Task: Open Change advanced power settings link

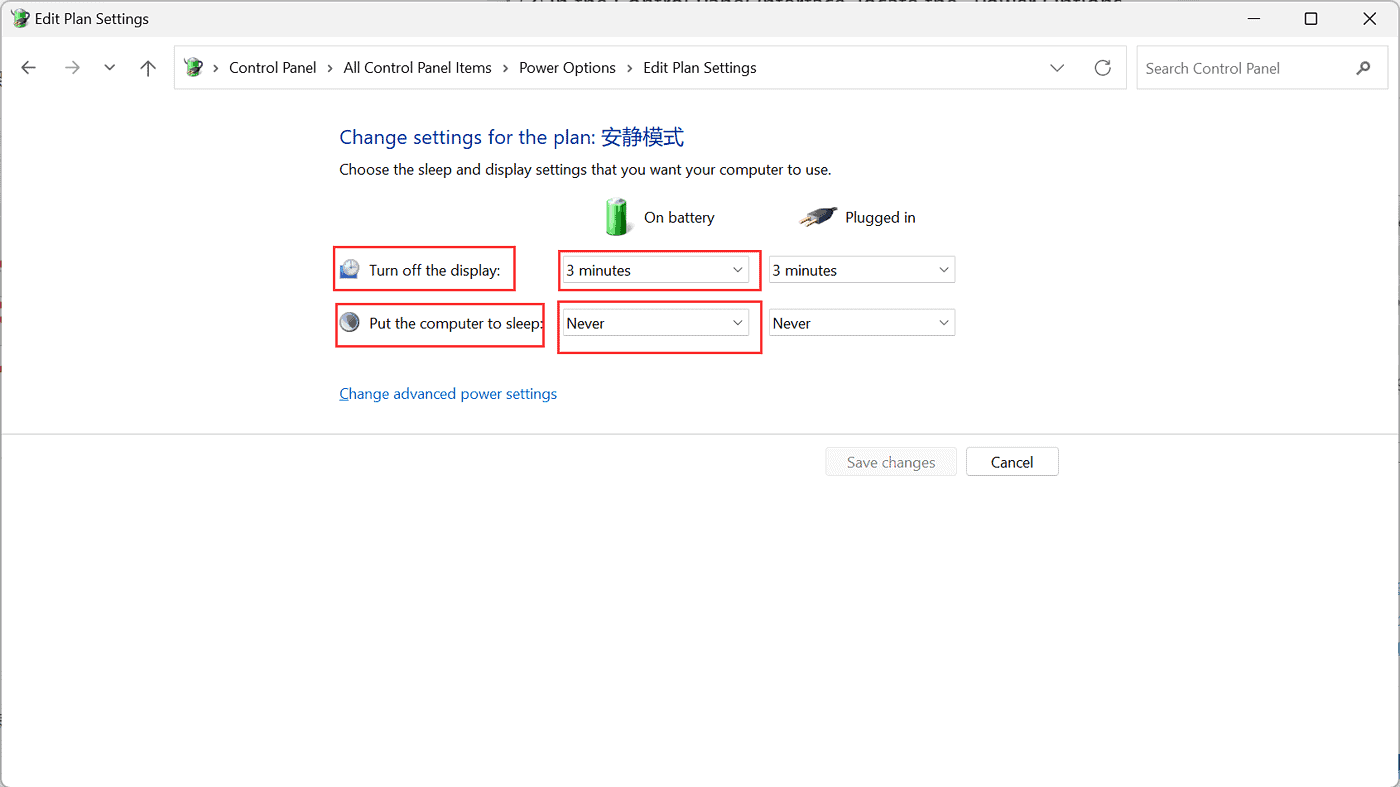Action: (448, 394)
